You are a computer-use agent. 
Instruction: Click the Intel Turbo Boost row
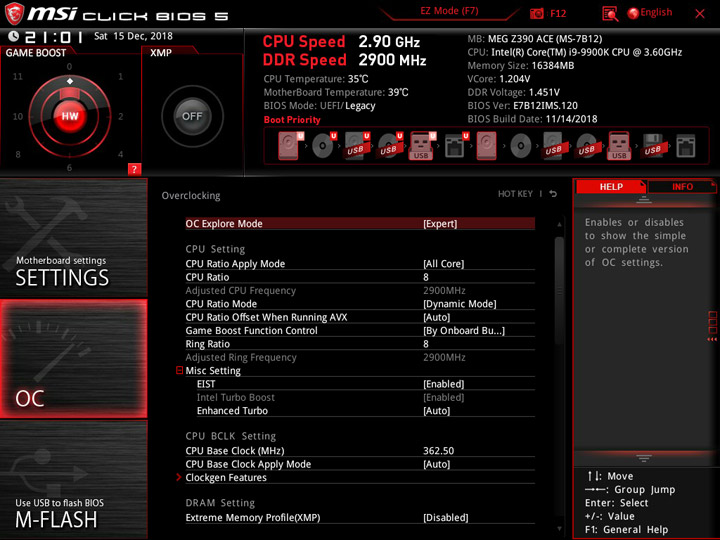click(366, 397)
